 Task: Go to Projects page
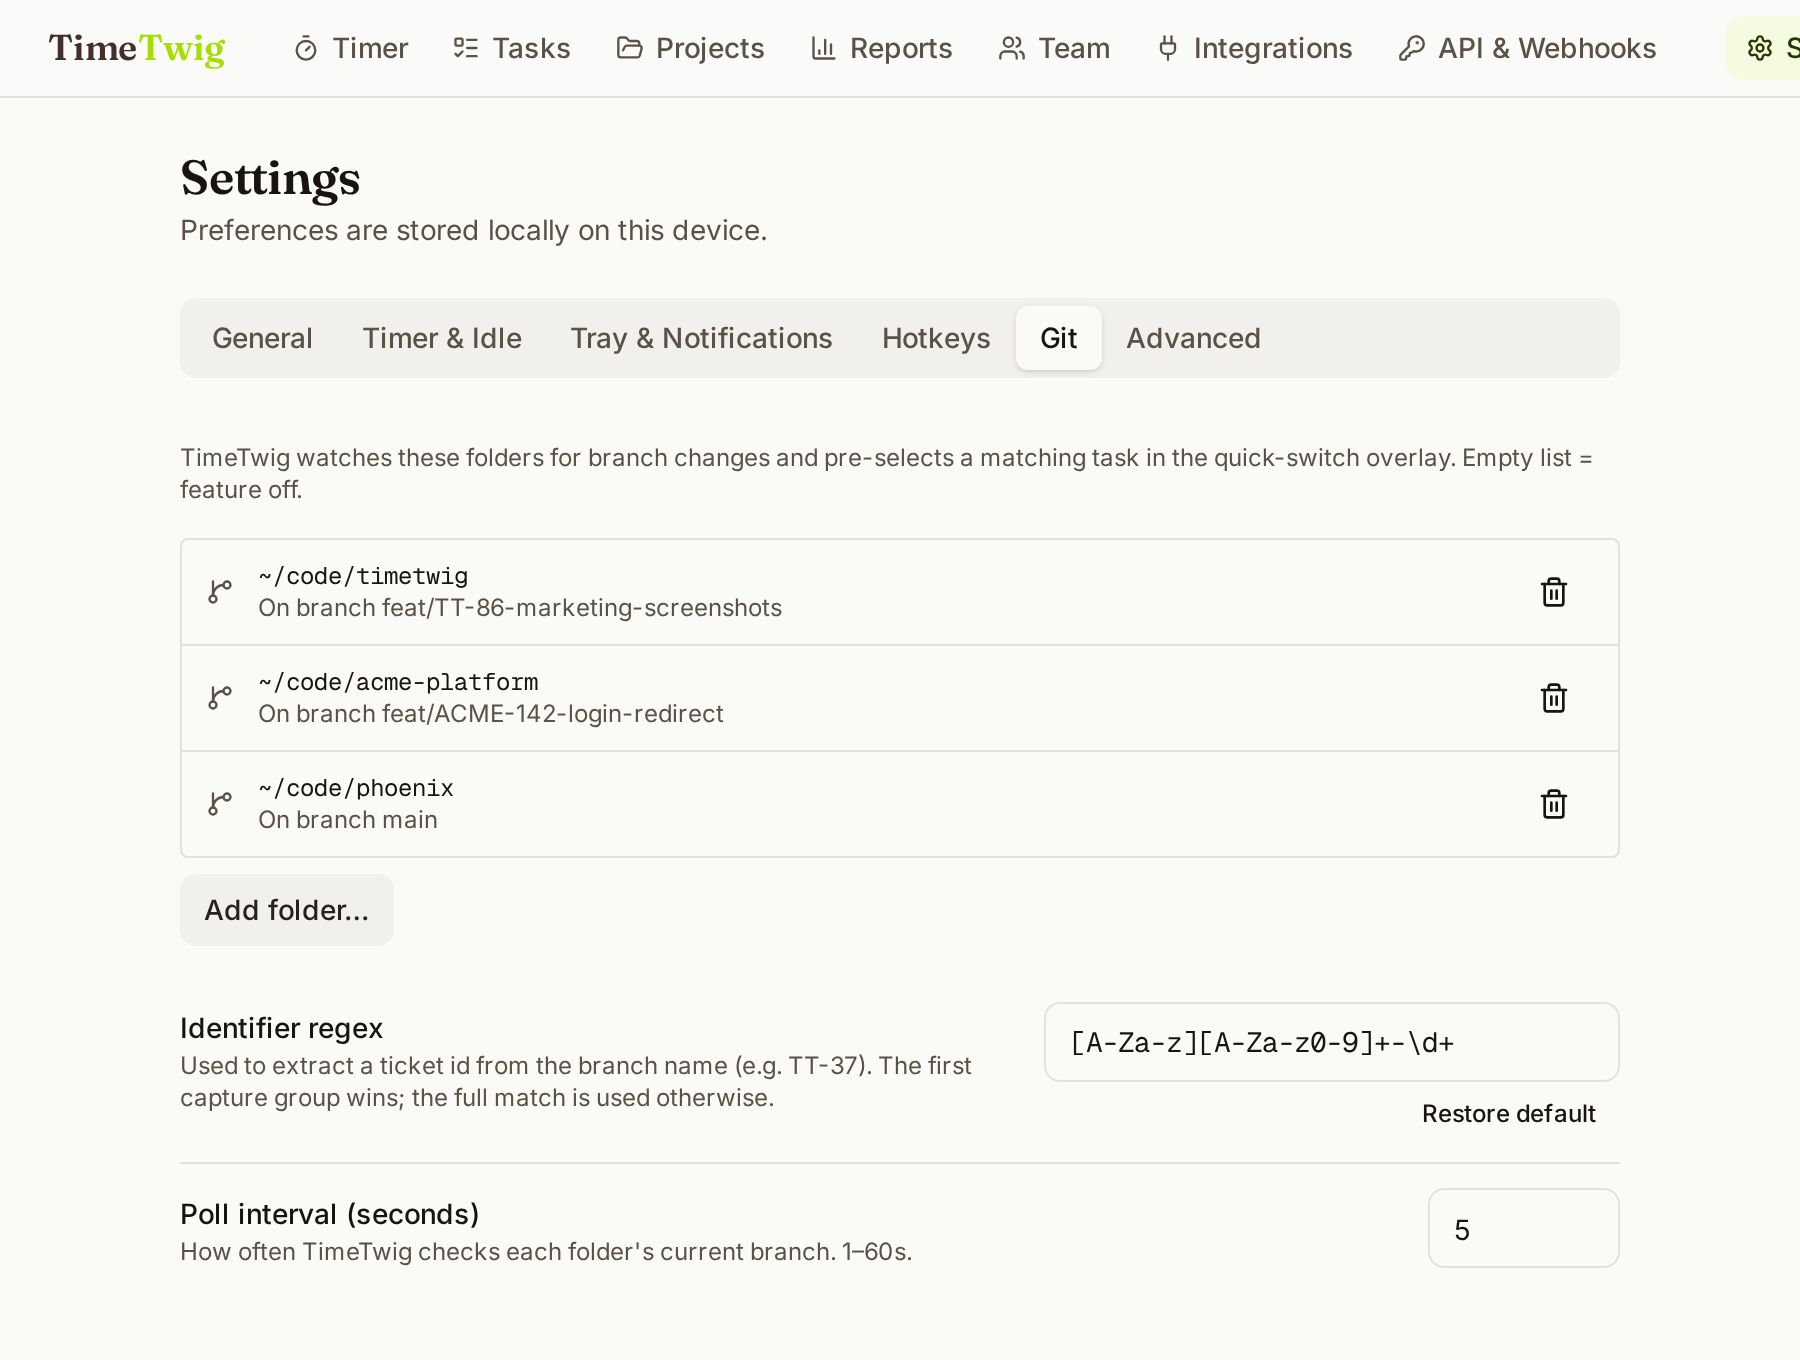690,48
